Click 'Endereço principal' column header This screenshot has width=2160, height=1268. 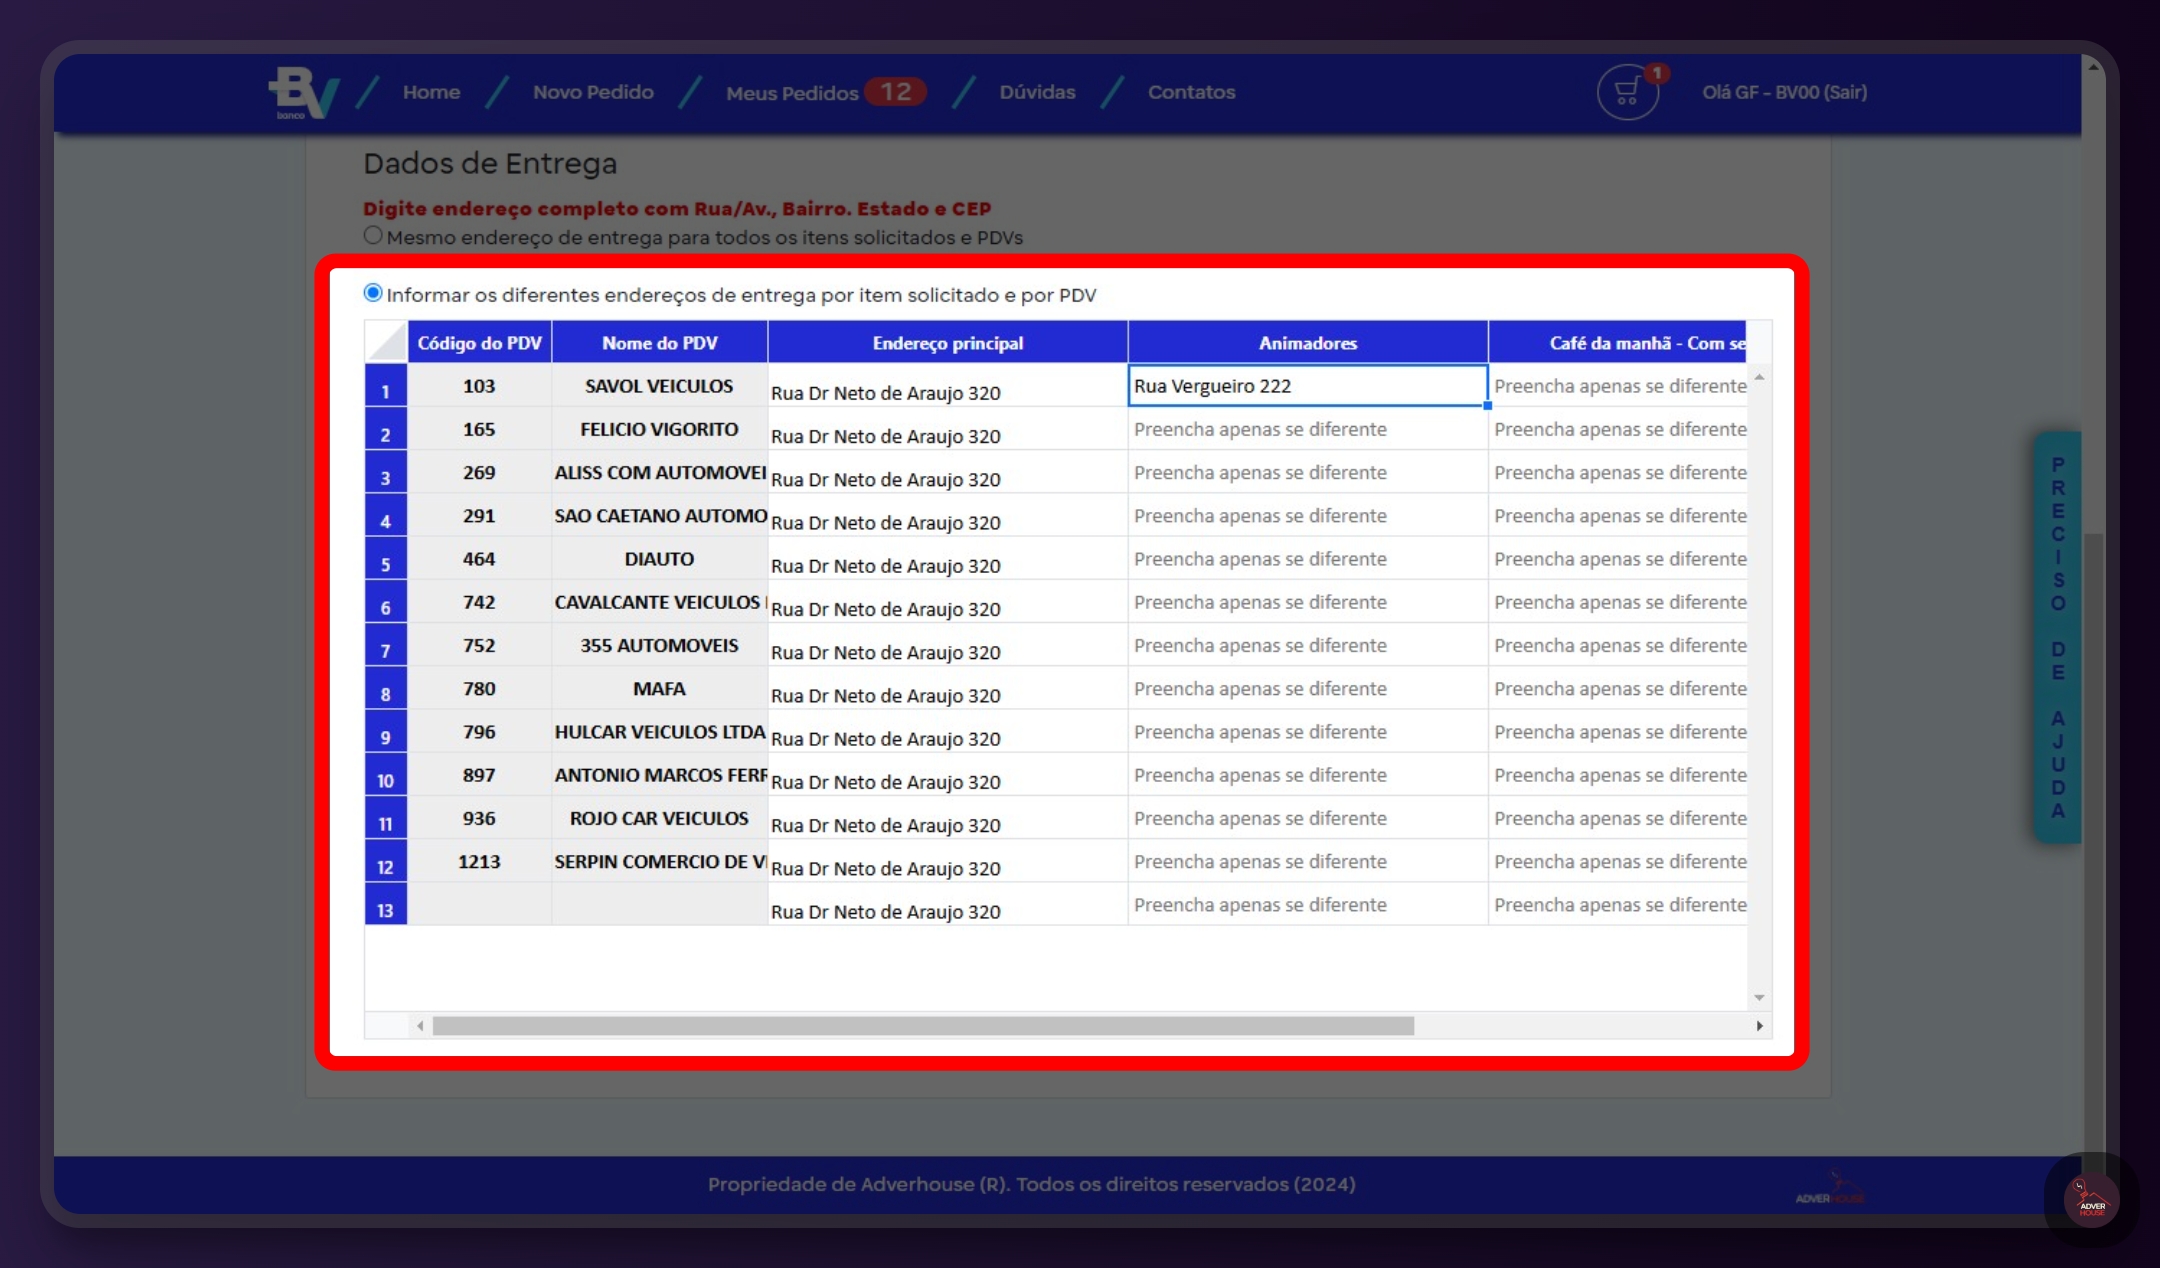pos(948,342)
